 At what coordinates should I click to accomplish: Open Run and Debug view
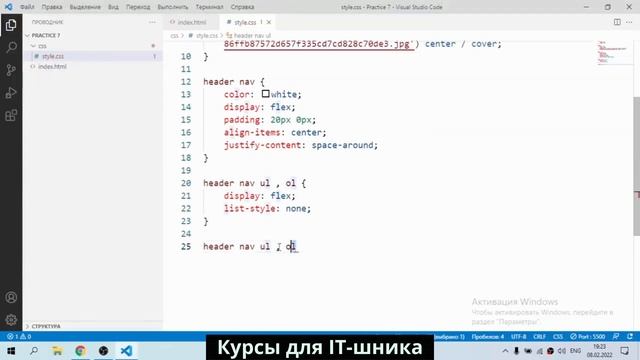(11, 93)
